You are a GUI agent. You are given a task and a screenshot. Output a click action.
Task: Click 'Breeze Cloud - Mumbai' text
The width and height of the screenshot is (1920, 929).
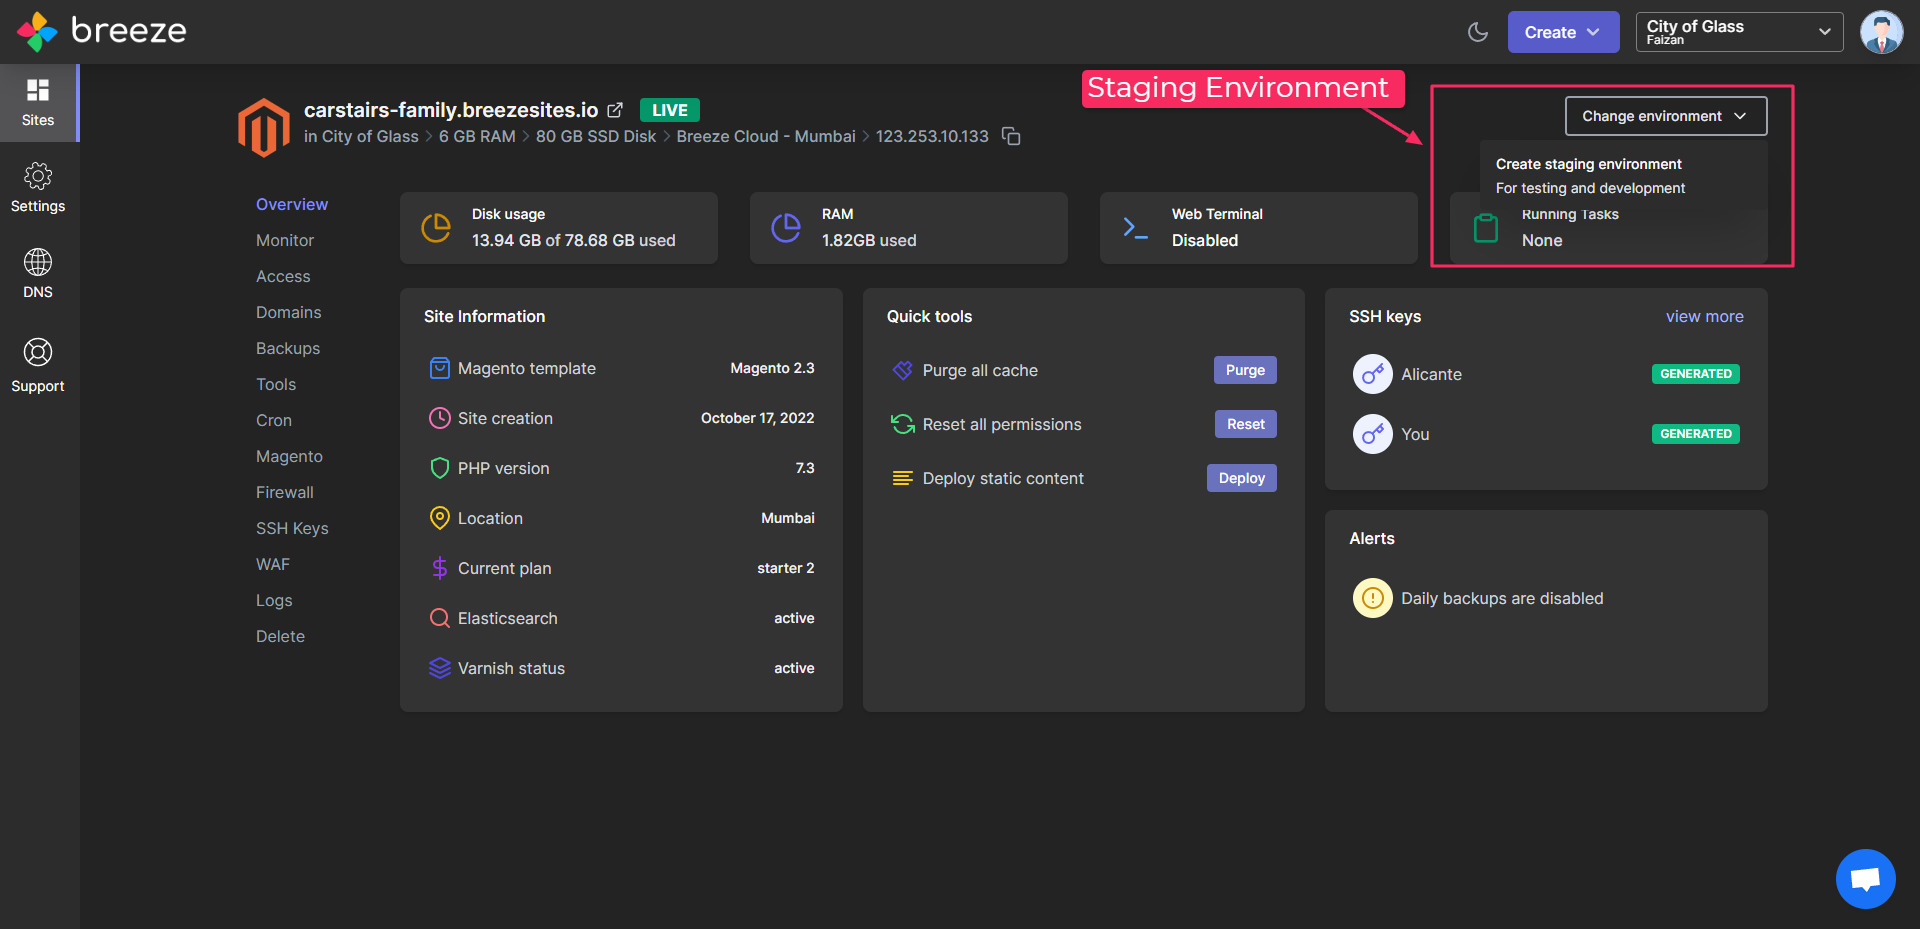coord(766,136)
